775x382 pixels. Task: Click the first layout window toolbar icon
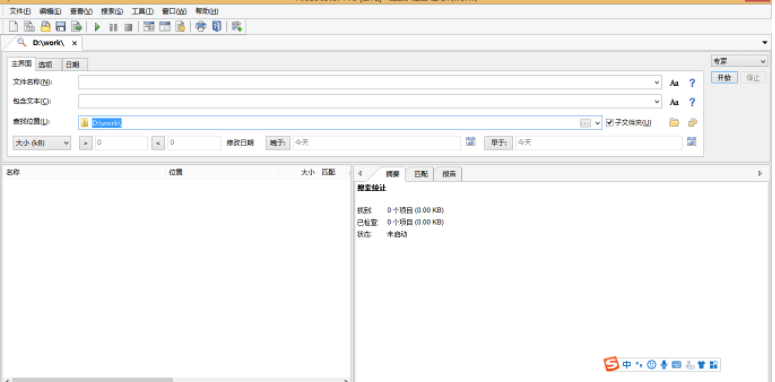pyautogui.click(x=149, y=27)
